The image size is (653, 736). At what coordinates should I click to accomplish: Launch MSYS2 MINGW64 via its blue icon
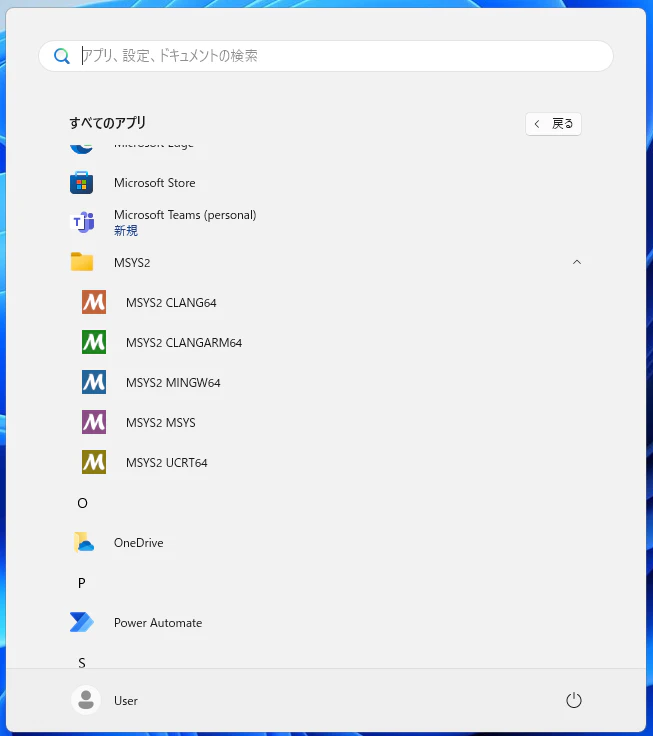tap(94, 382)
